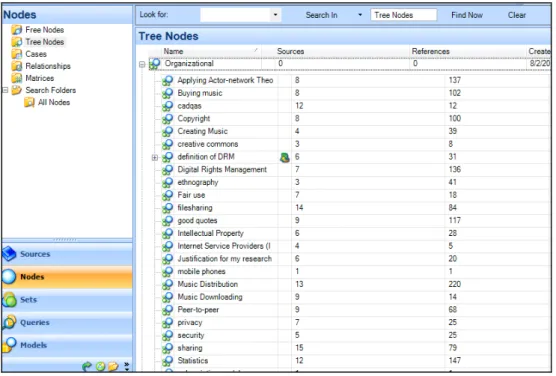Open the Look for dropdown arrow

(x=276, y=15)
